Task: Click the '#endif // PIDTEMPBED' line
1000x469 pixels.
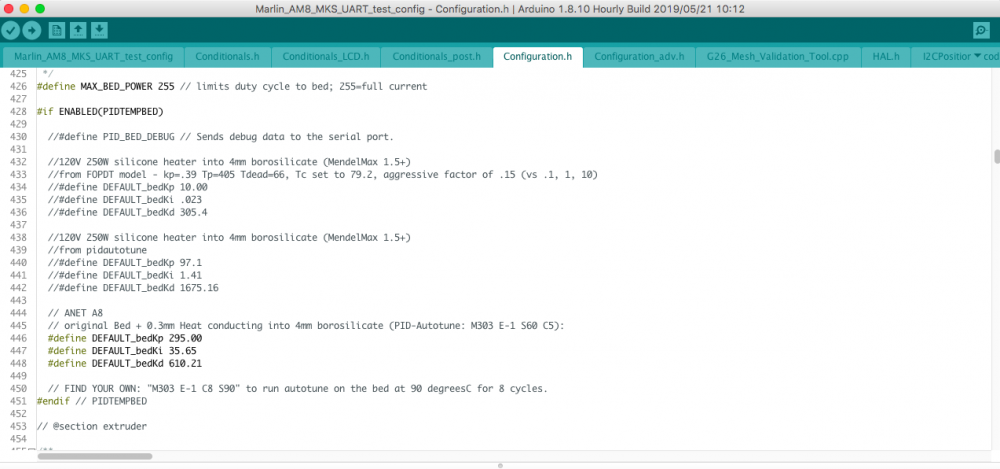Action: pyautogui.click(x=92, y=401)
